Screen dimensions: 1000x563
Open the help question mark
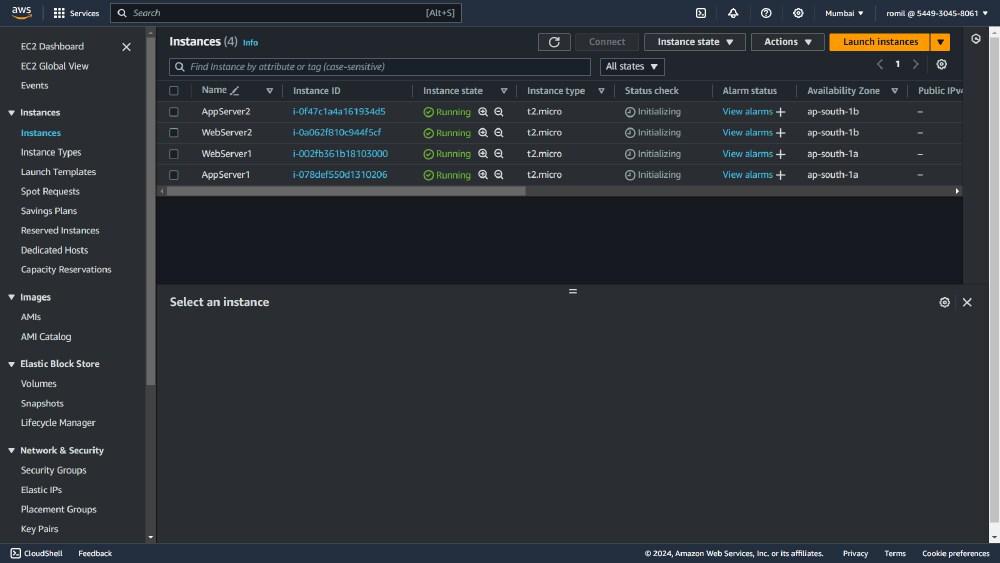[766, 13]
